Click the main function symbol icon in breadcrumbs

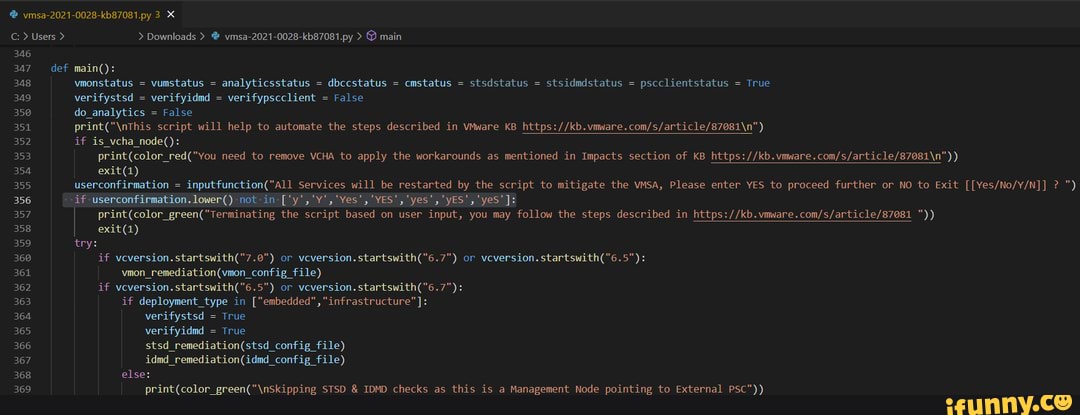[370, 37]
